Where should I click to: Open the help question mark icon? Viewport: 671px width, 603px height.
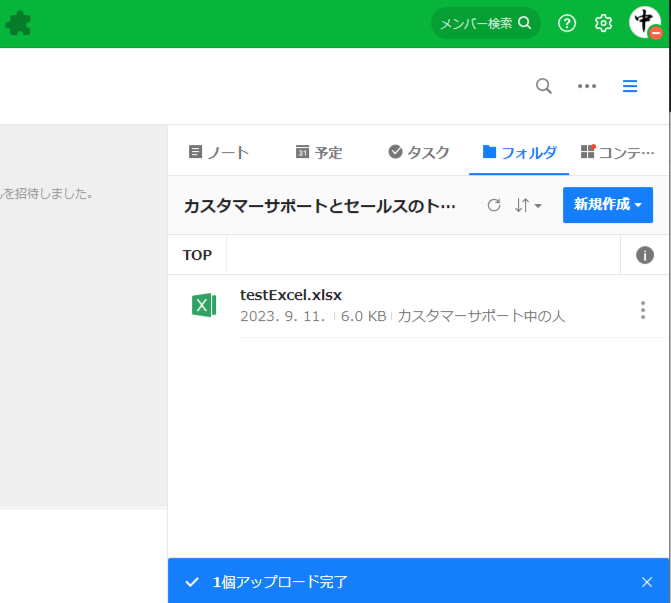coord(567,23)
